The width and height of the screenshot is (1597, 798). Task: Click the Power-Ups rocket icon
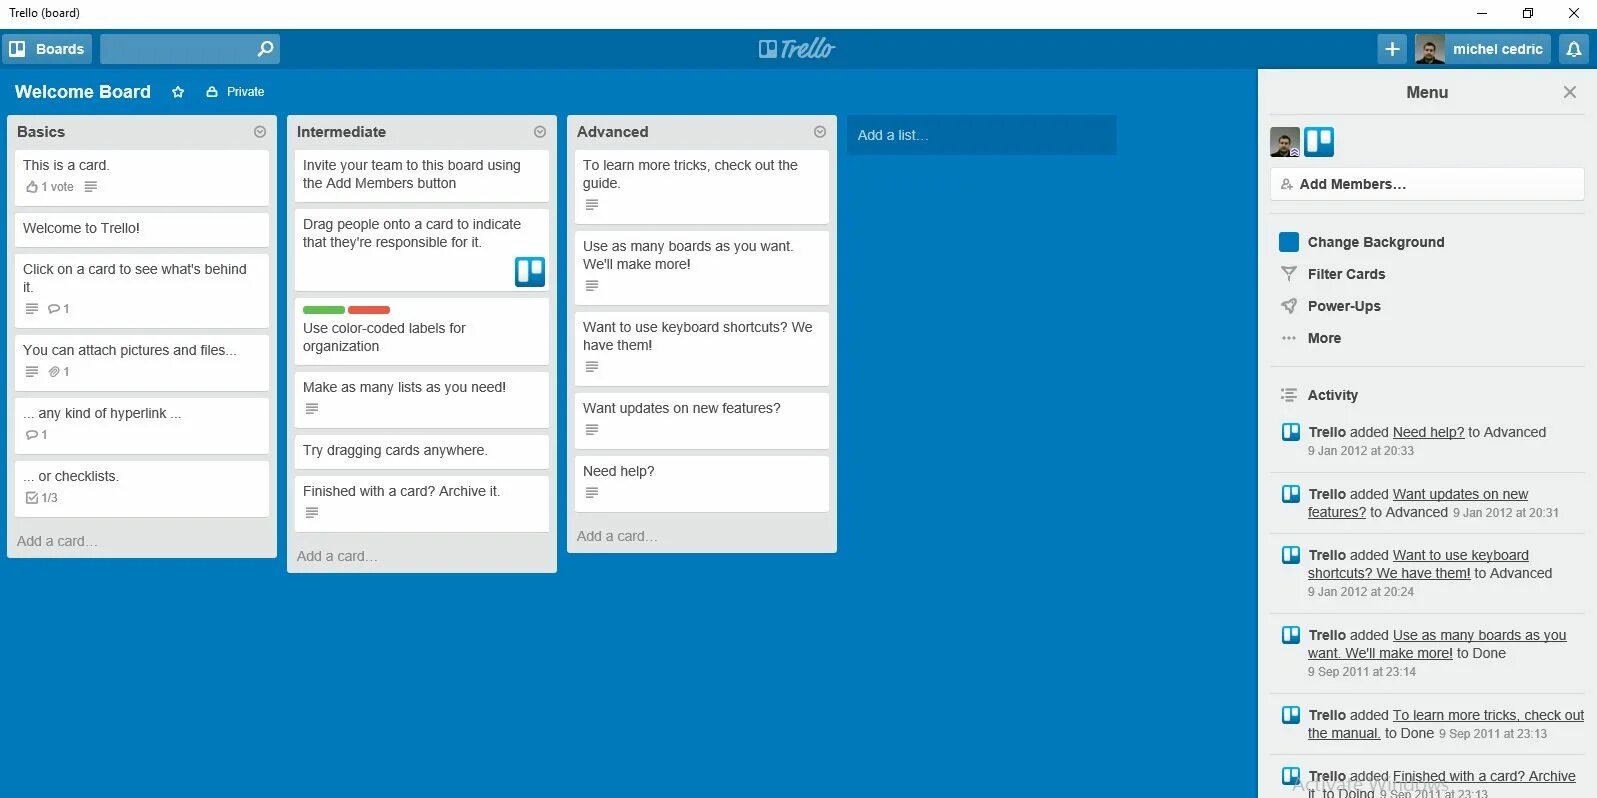click(x=1289, y=306)
